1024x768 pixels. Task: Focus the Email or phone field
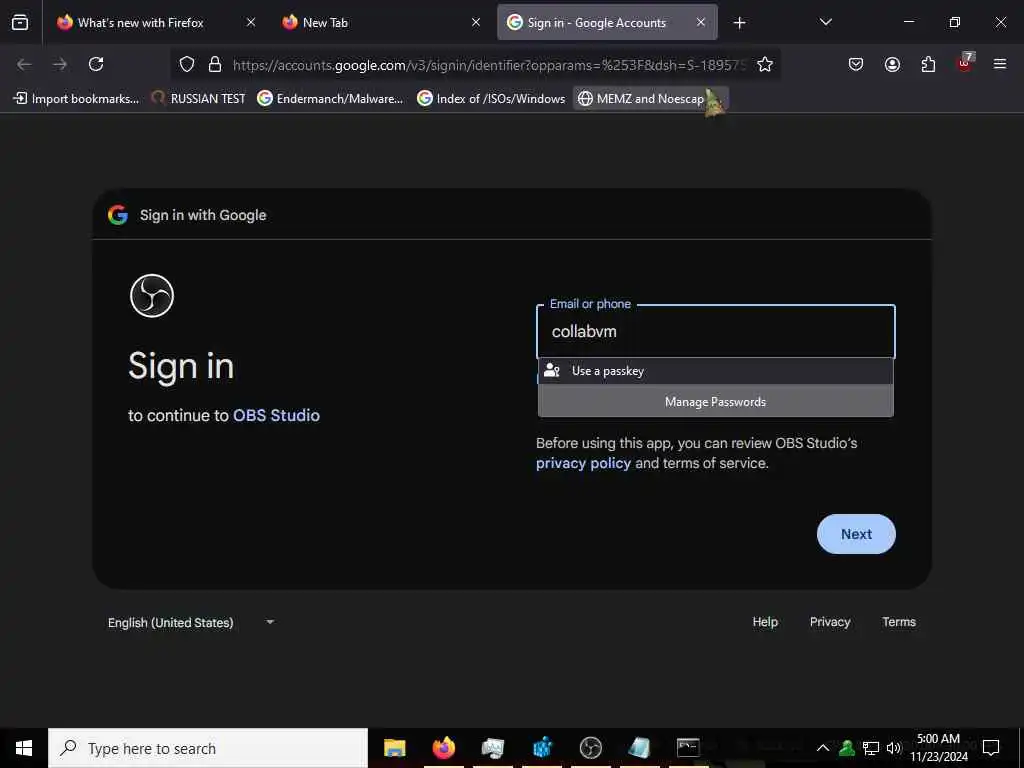[716, 332]
